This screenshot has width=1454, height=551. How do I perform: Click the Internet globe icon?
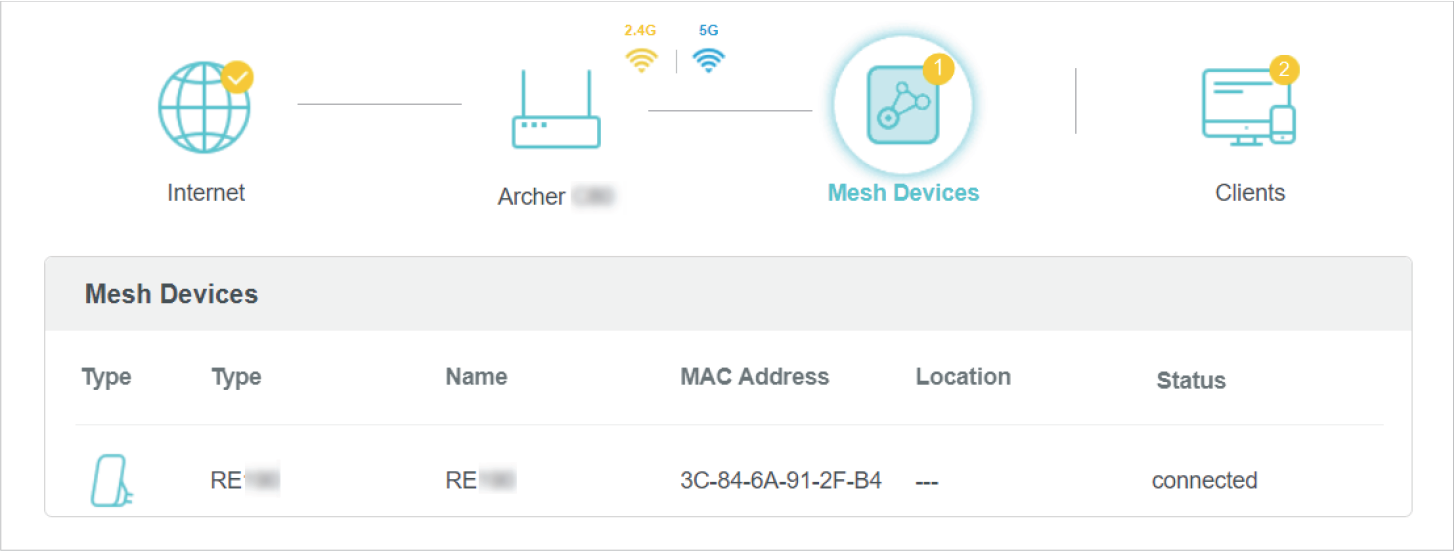(204, 108)
